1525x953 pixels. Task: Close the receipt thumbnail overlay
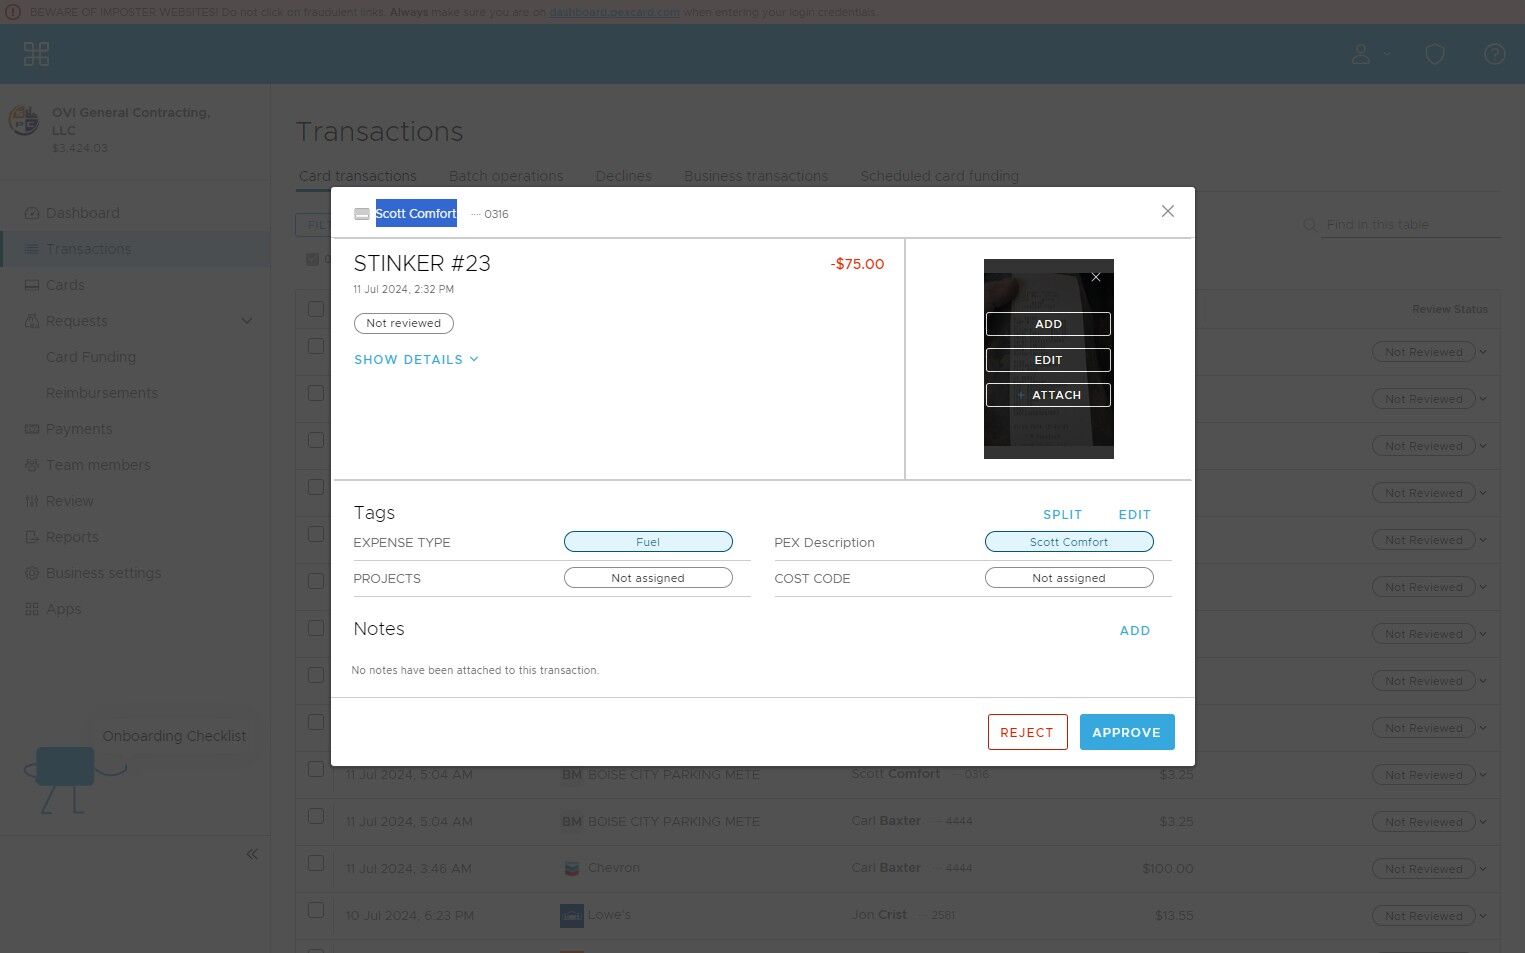(1096, 277)
